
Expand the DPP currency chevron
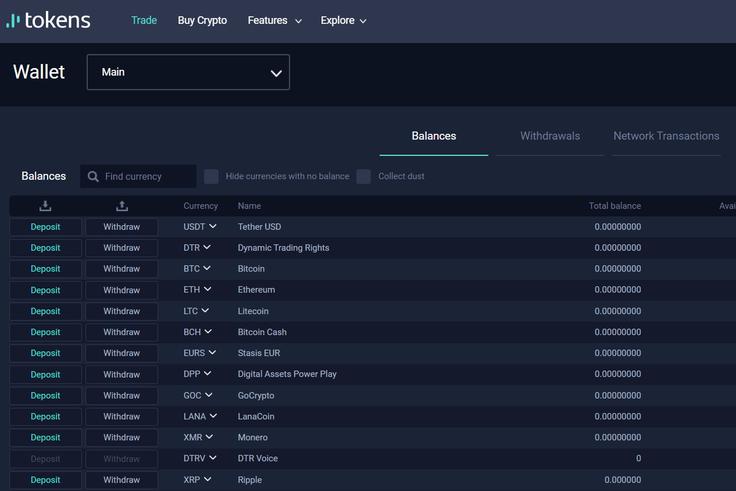pos(207,373)
